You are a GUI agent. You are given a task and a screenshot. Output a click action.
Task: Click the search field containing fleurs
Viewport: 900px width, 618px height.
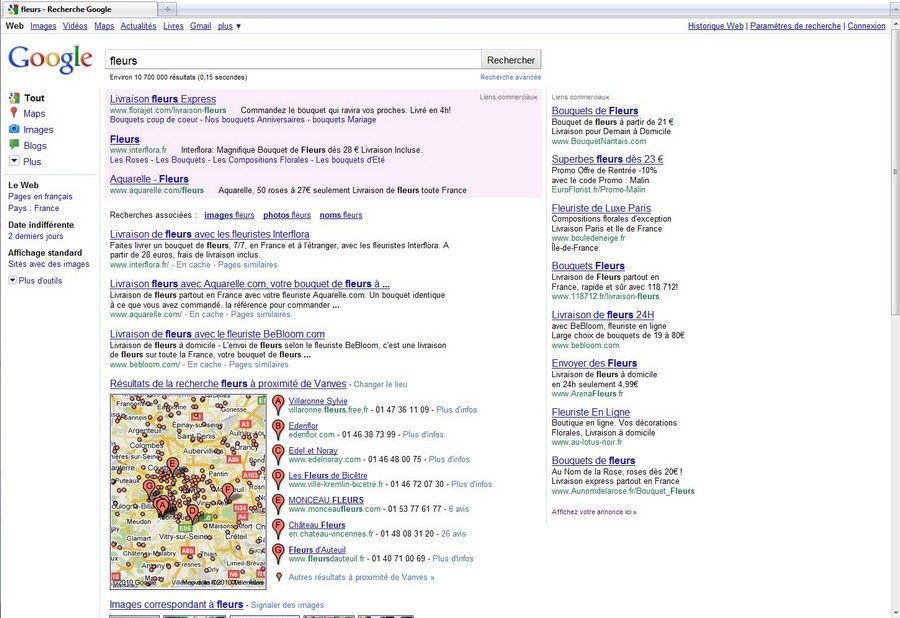point(293,60)
